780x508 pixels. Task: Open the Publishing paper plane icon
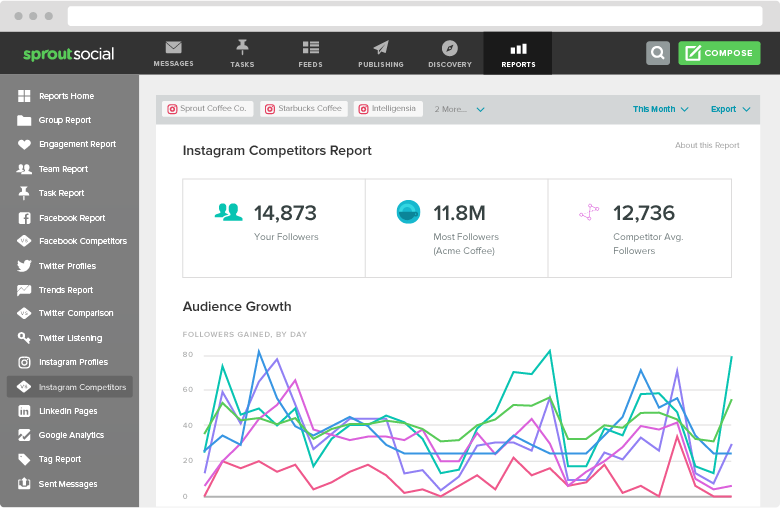(x=381, y=47)
